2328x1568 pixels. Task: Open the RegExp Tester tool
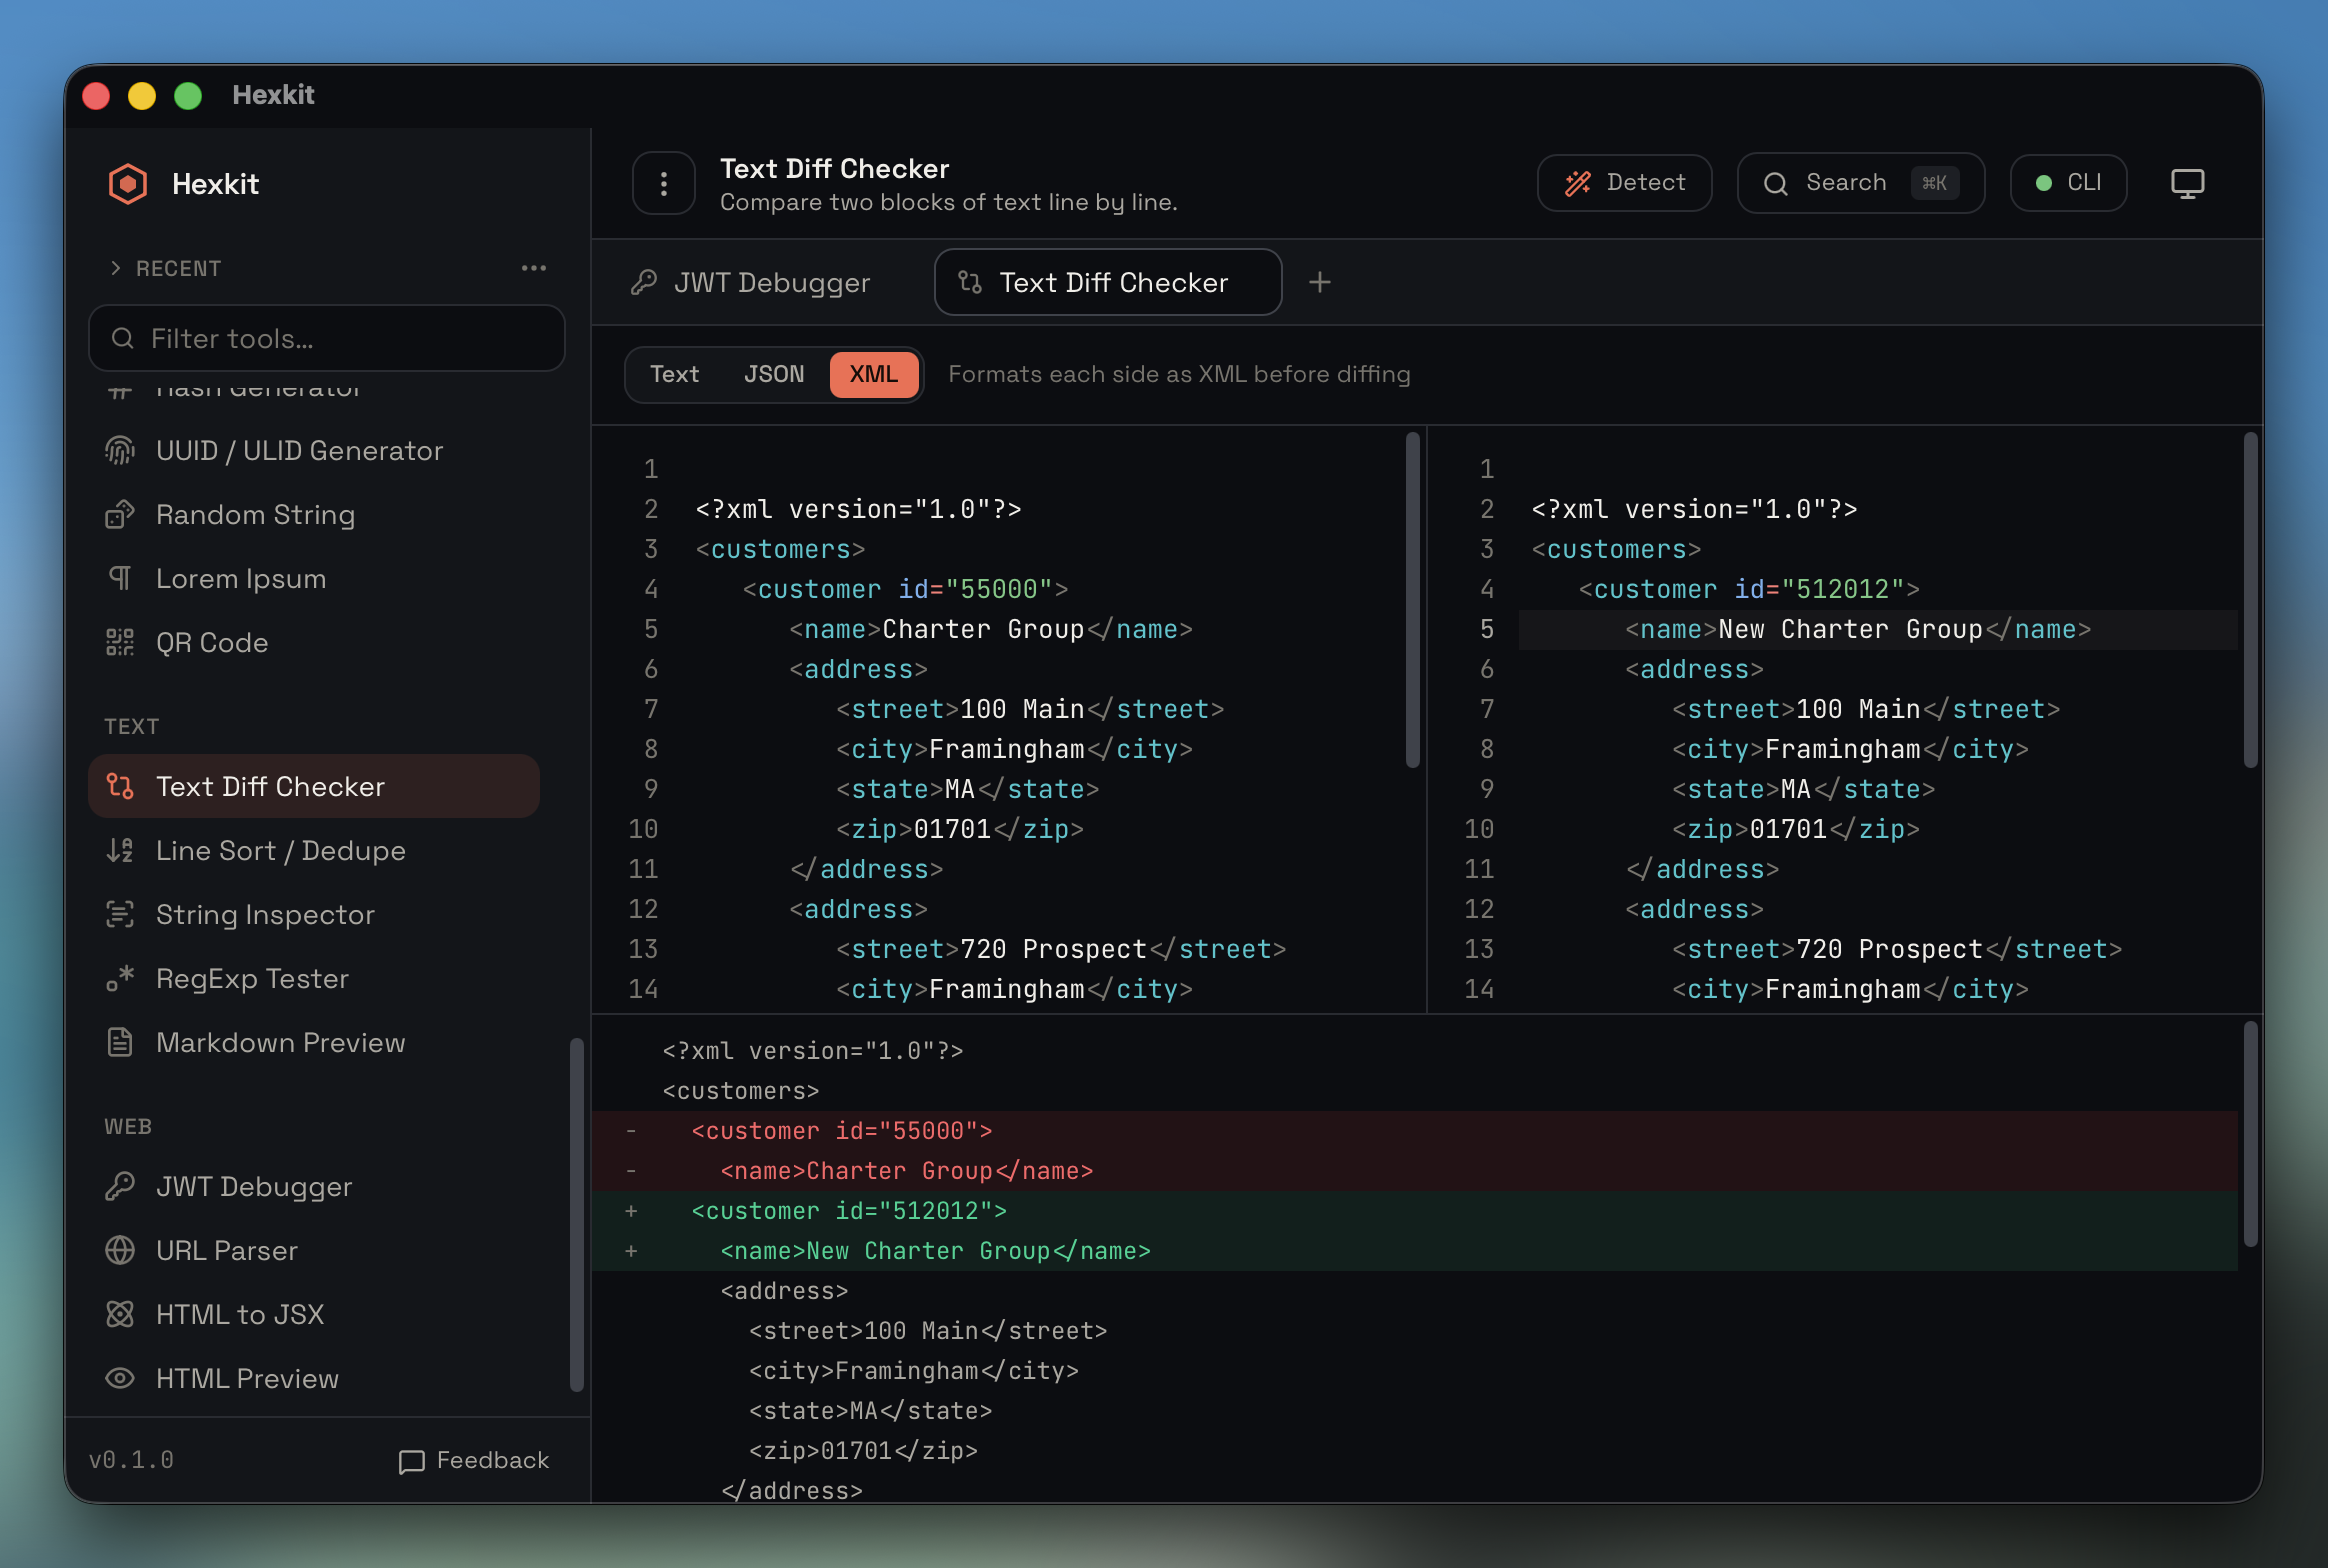(x=314, y=979)
